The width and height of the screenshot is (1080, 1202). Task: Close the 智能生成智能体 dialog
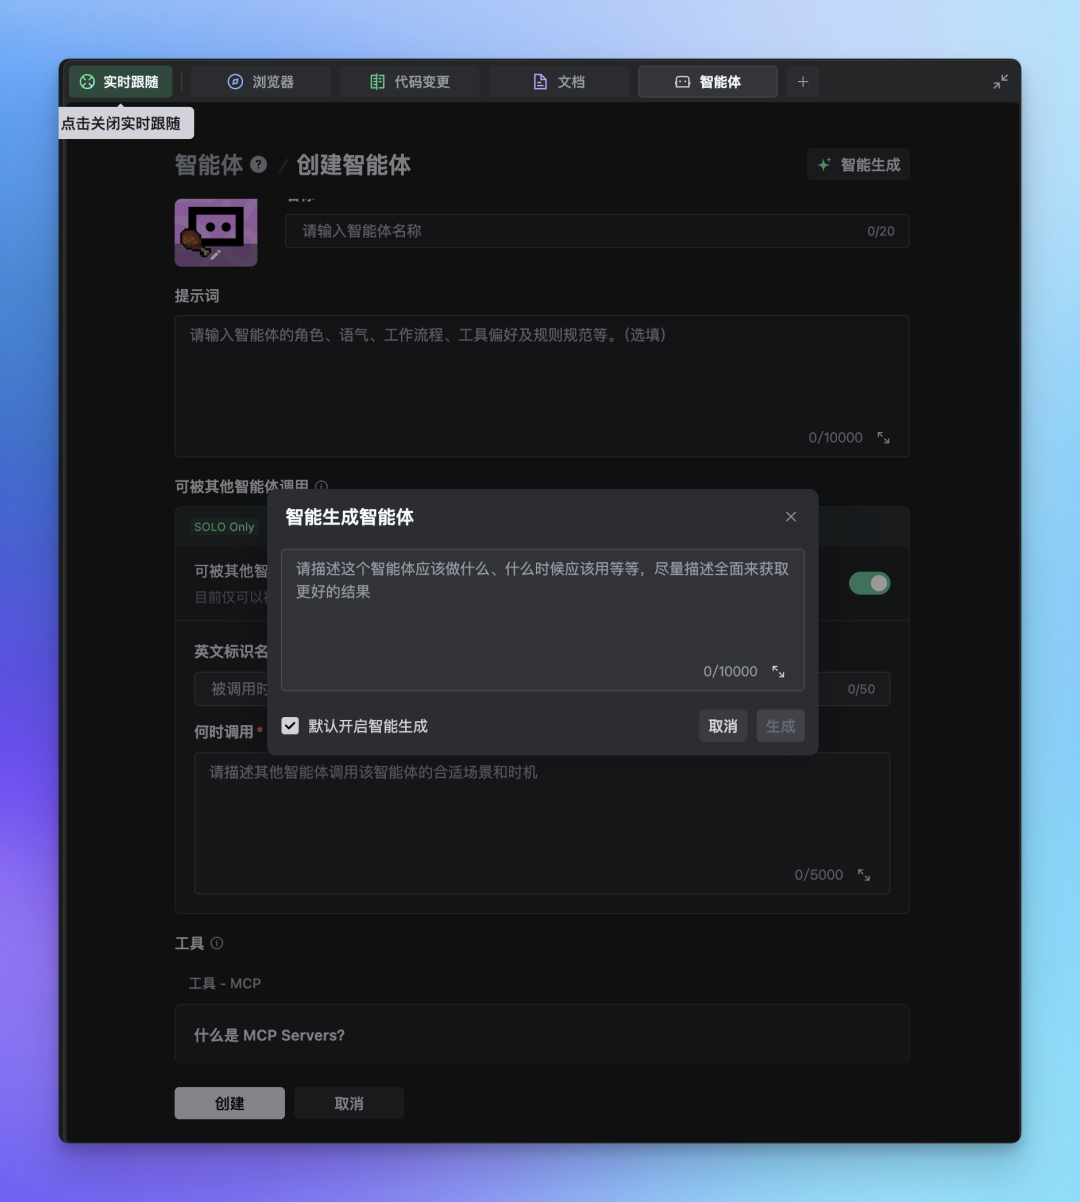tap(791, 517)
